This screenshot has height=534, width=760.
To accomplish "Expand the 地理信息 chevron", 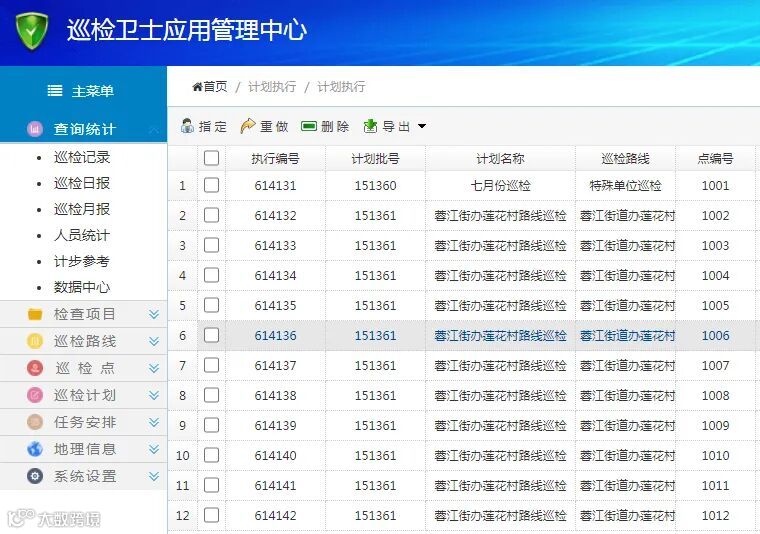I will [x=154, y=449].
